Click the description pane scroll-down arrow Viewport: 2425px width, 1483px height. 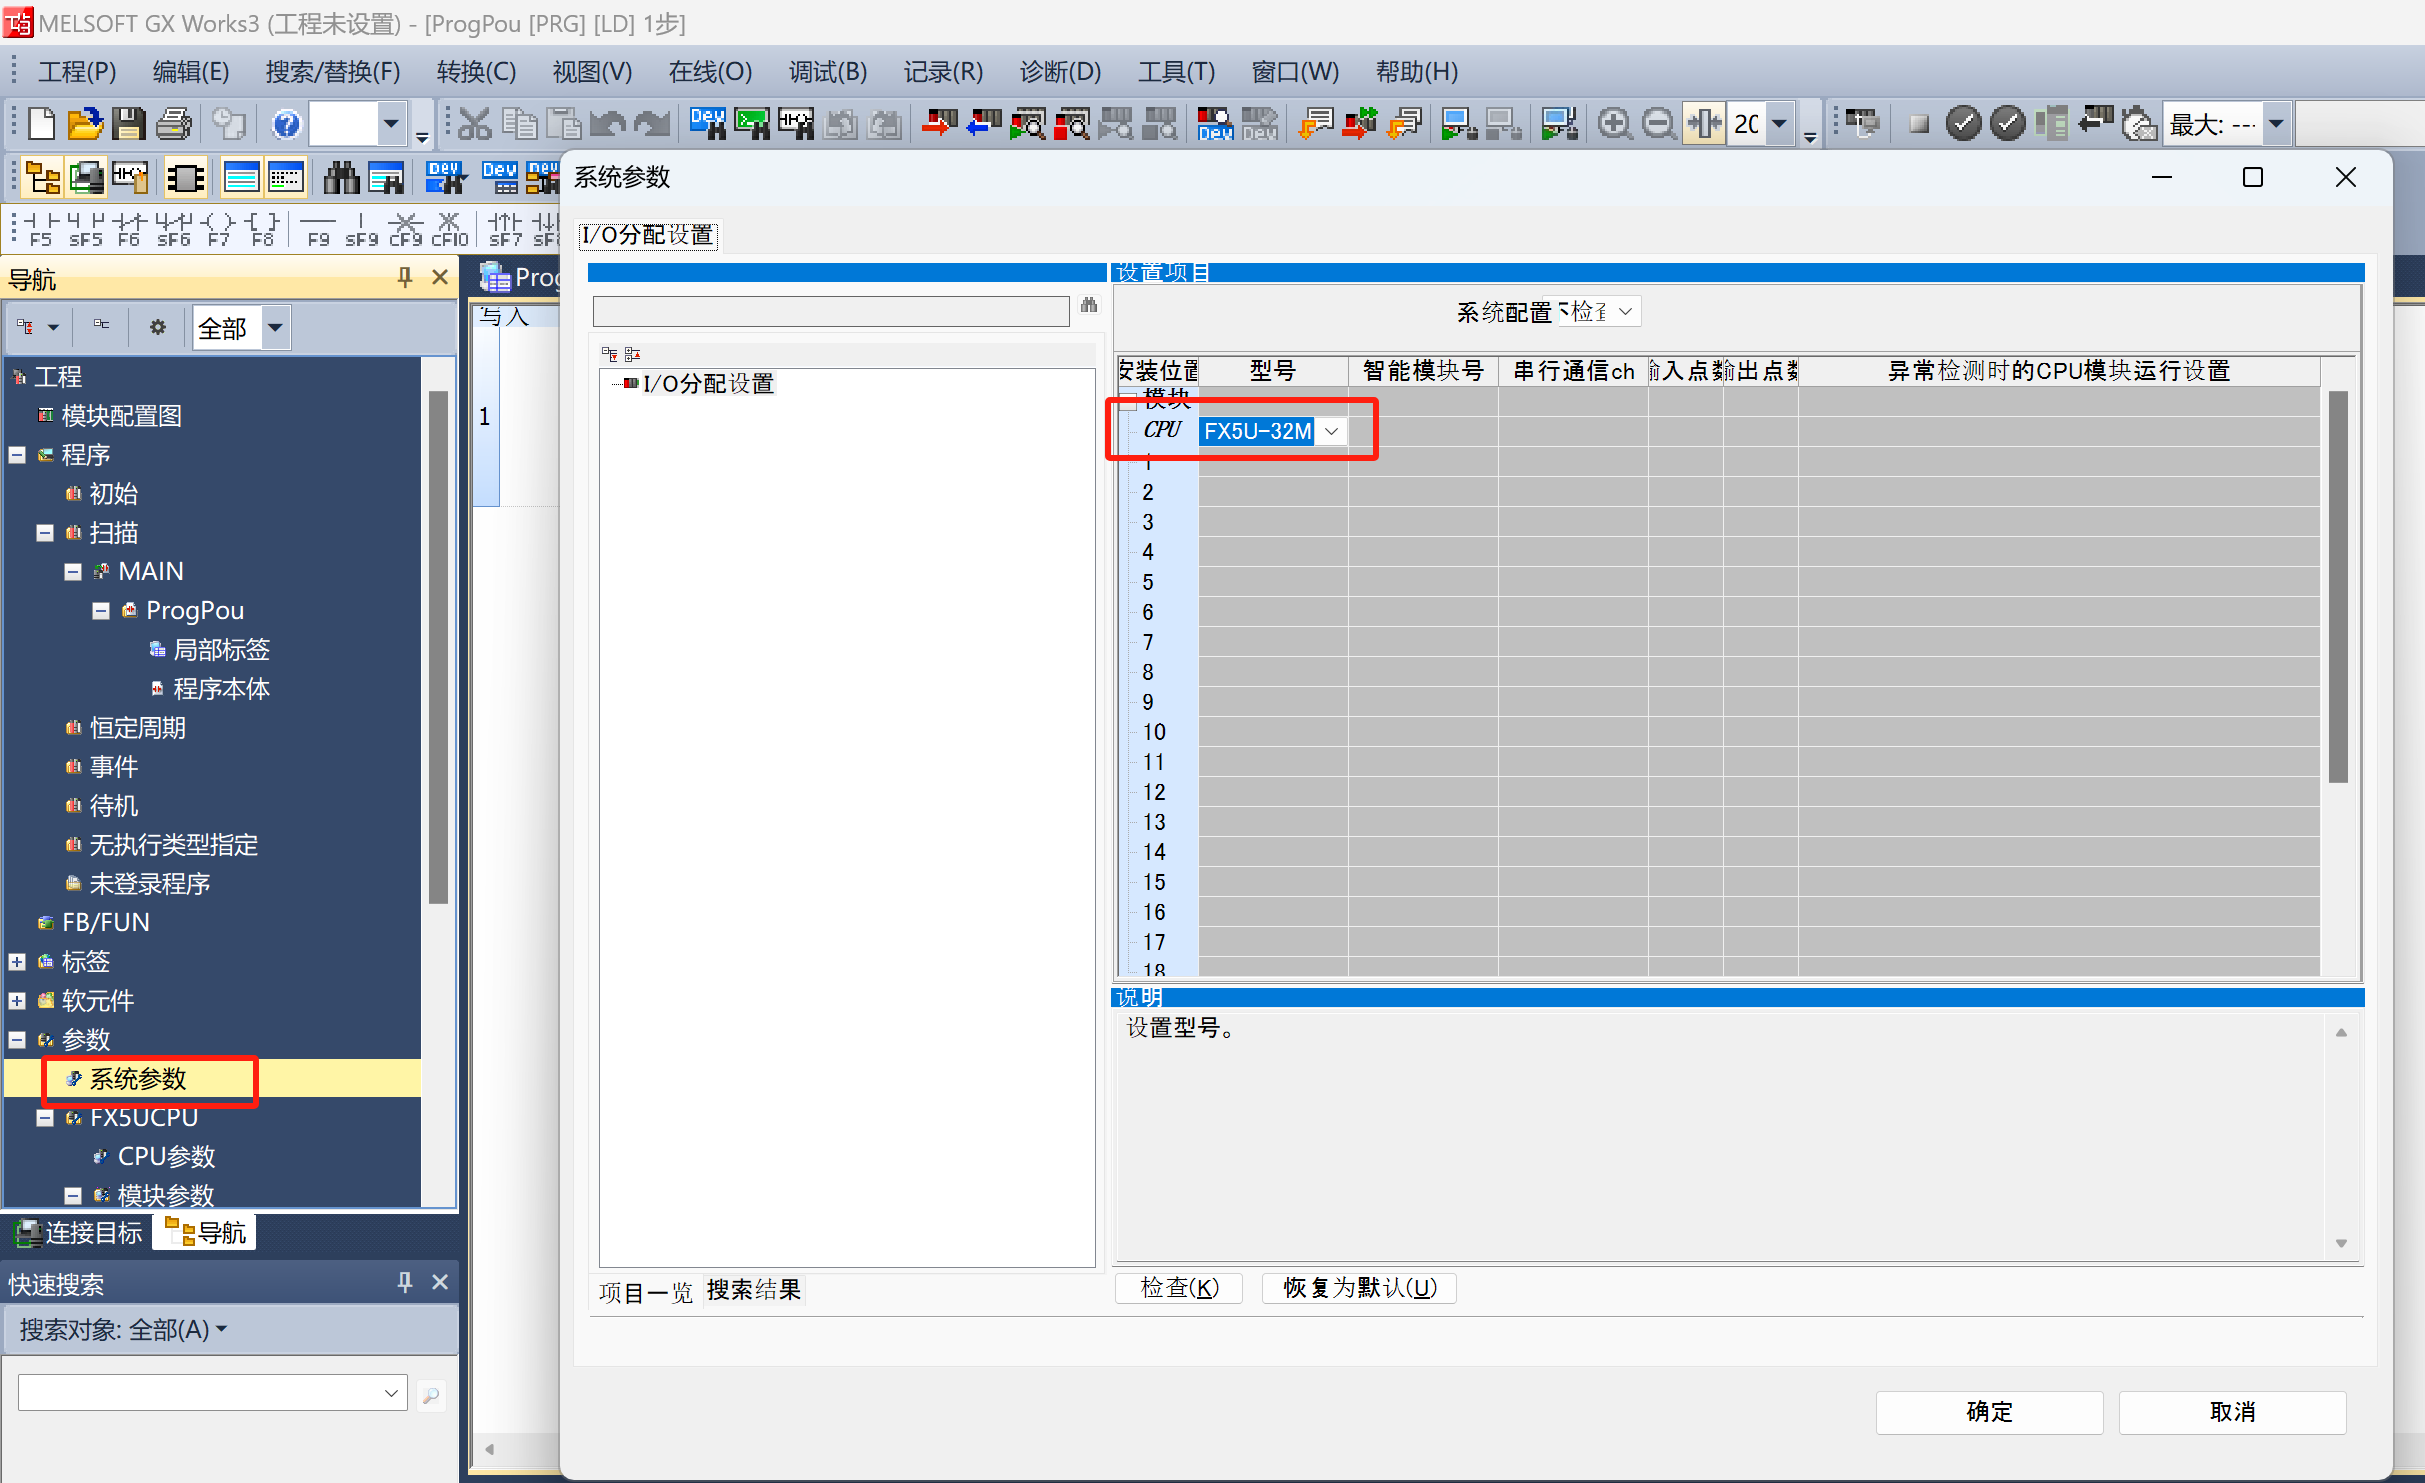pyautogui.click(x=2342, y=1243)
